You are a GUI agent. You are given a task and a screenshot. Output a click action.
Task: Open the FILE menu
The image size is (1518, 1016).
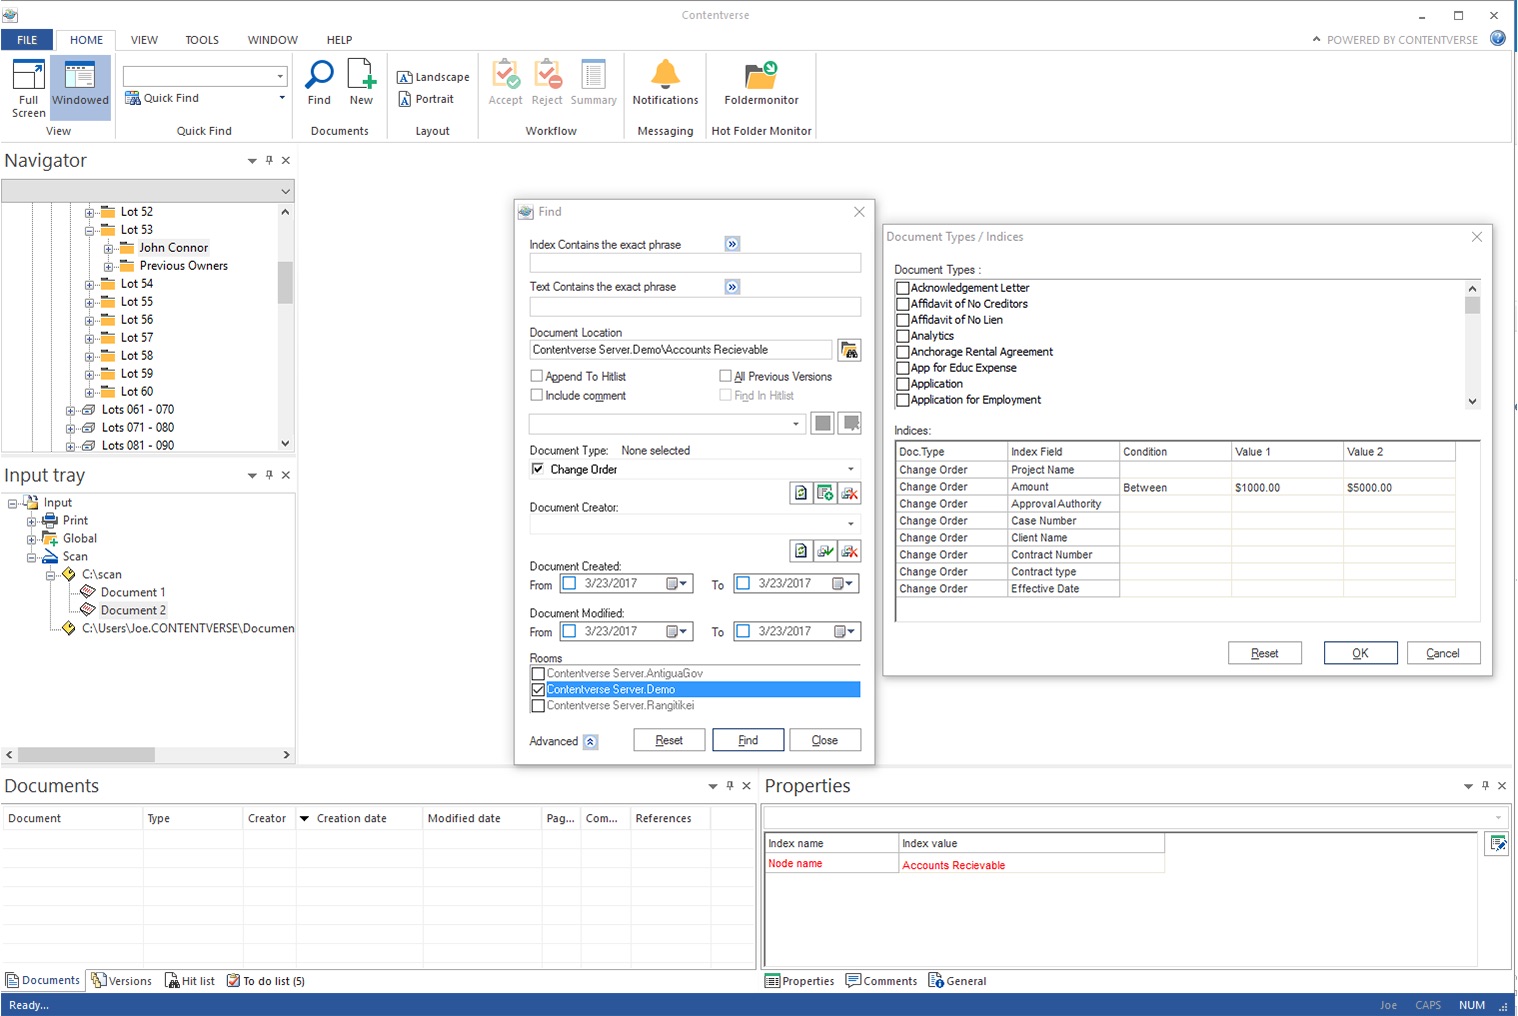(x=27, y=40)
